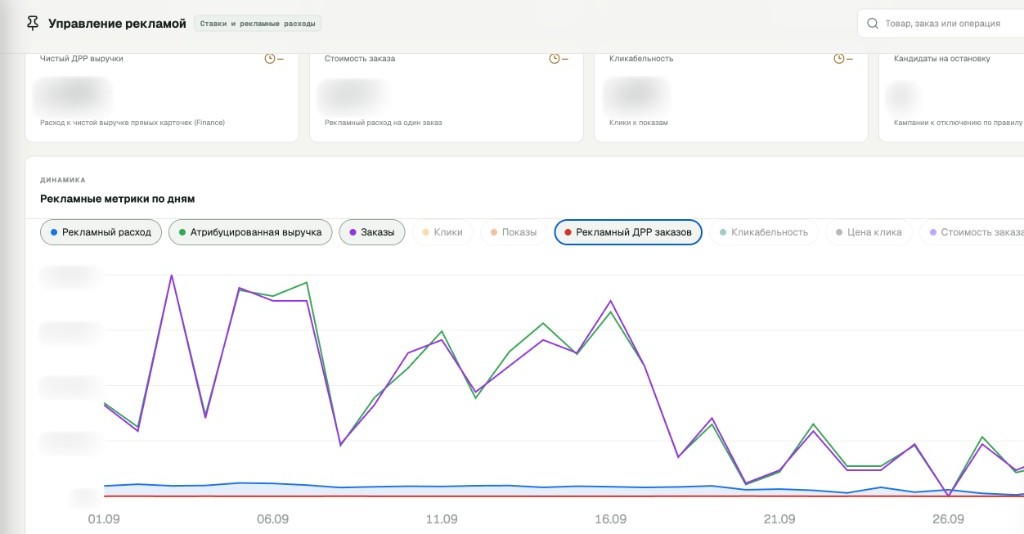Click the 26.09 date axis label
This screenshot has width=1024, height=534.
[948, 520]
